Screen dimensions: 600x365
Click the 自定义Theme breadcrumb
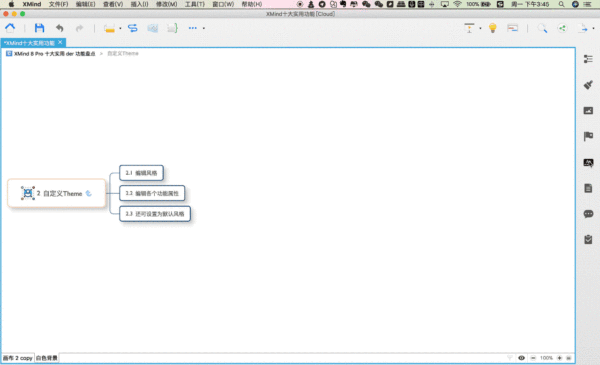click(122, 54)
